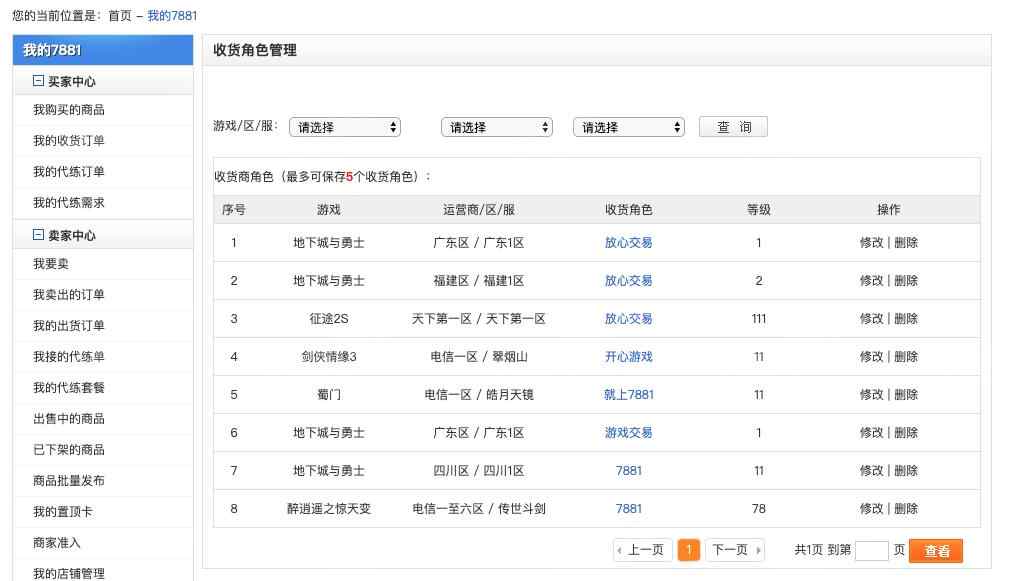This screenshot has width=1018, height=581.
Task: Click 删除 for 醉逍遥之惊天变 row
Action: (x=906, y=509)
